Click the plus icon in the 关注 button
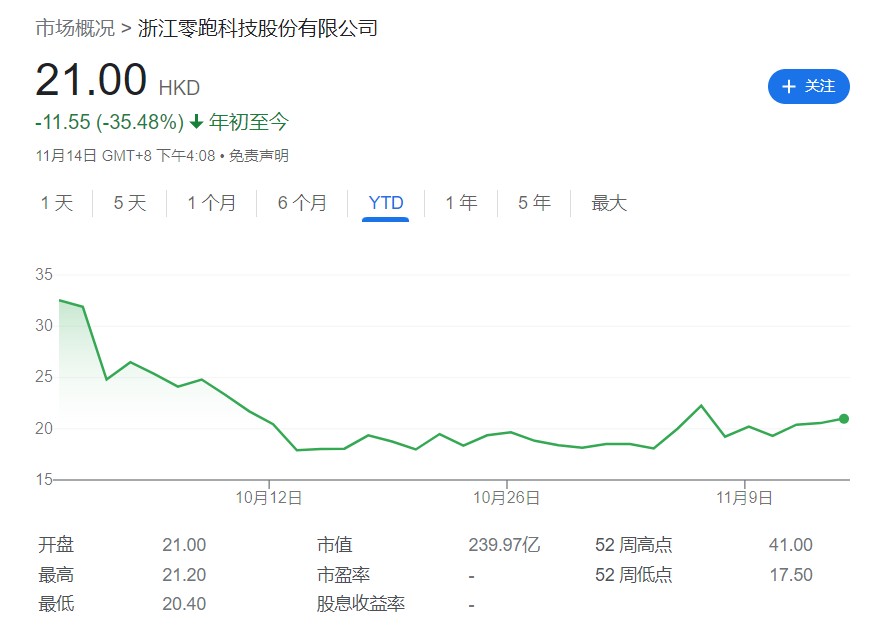 (x=789, y=87)
